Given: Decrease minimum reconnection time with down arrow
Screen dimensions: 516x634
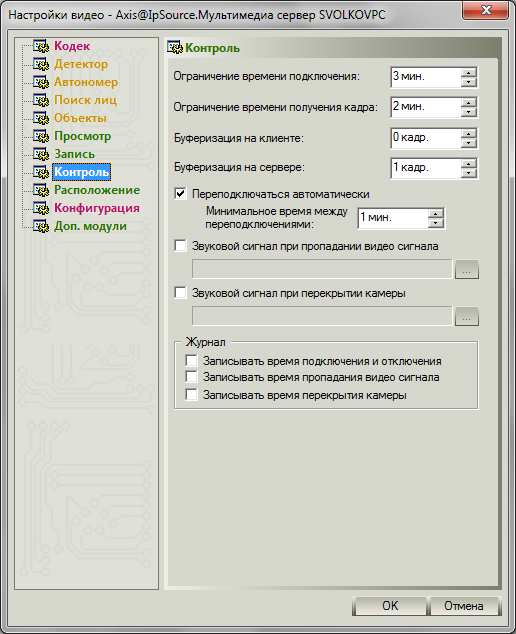Looking at the screenshot, I should pos(436,223).
